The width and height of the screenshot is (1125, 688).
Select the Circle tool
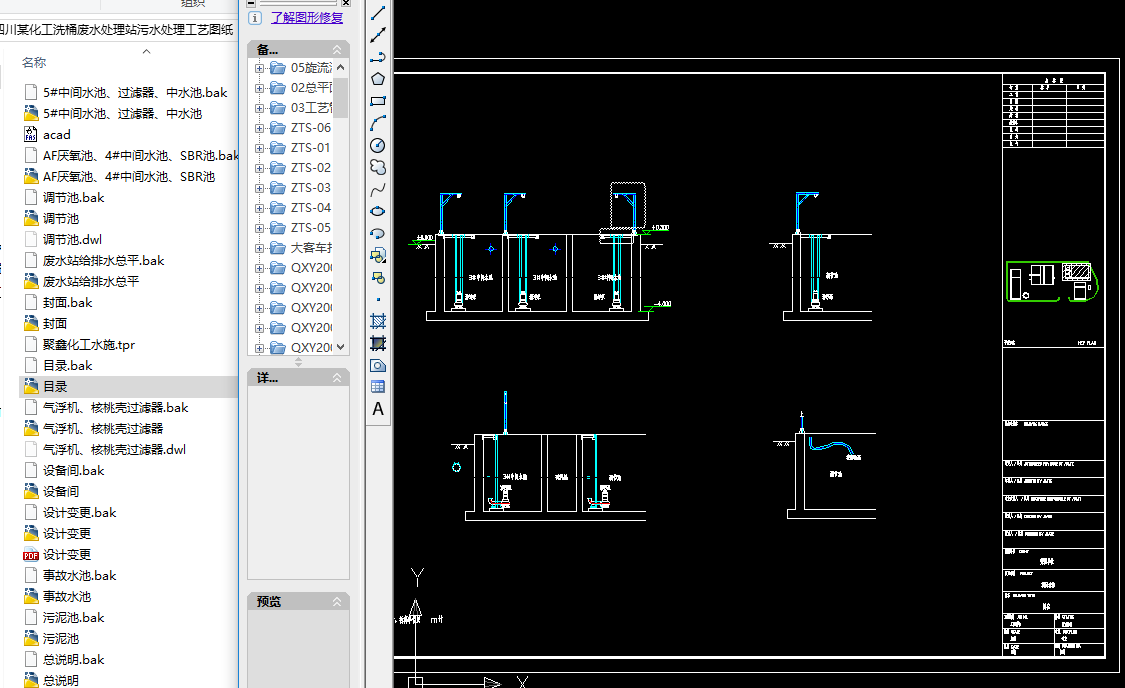click(377, 146)
